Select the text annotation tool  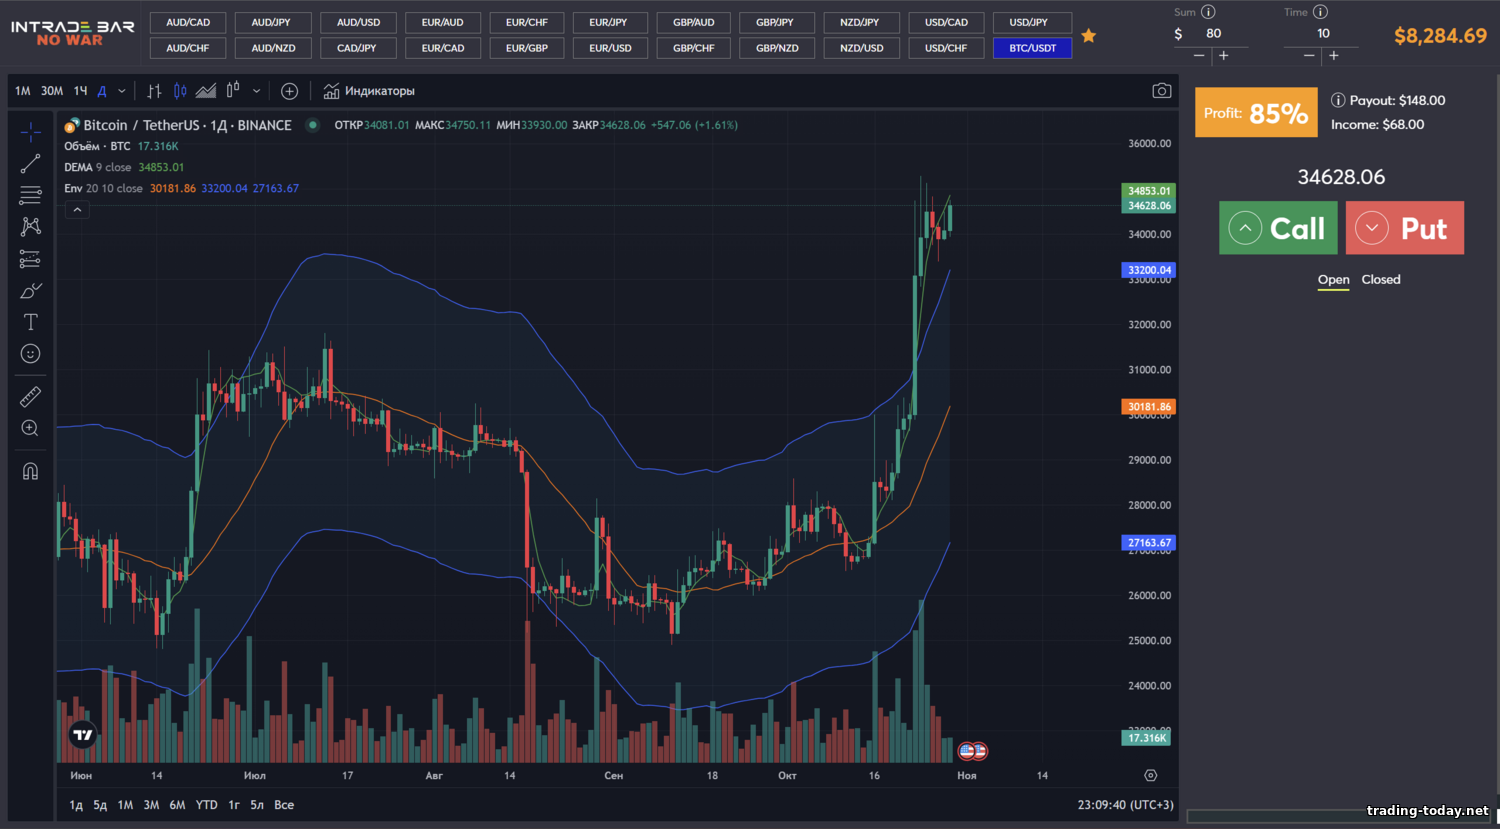pyautogui.click(x=30, y=322)
